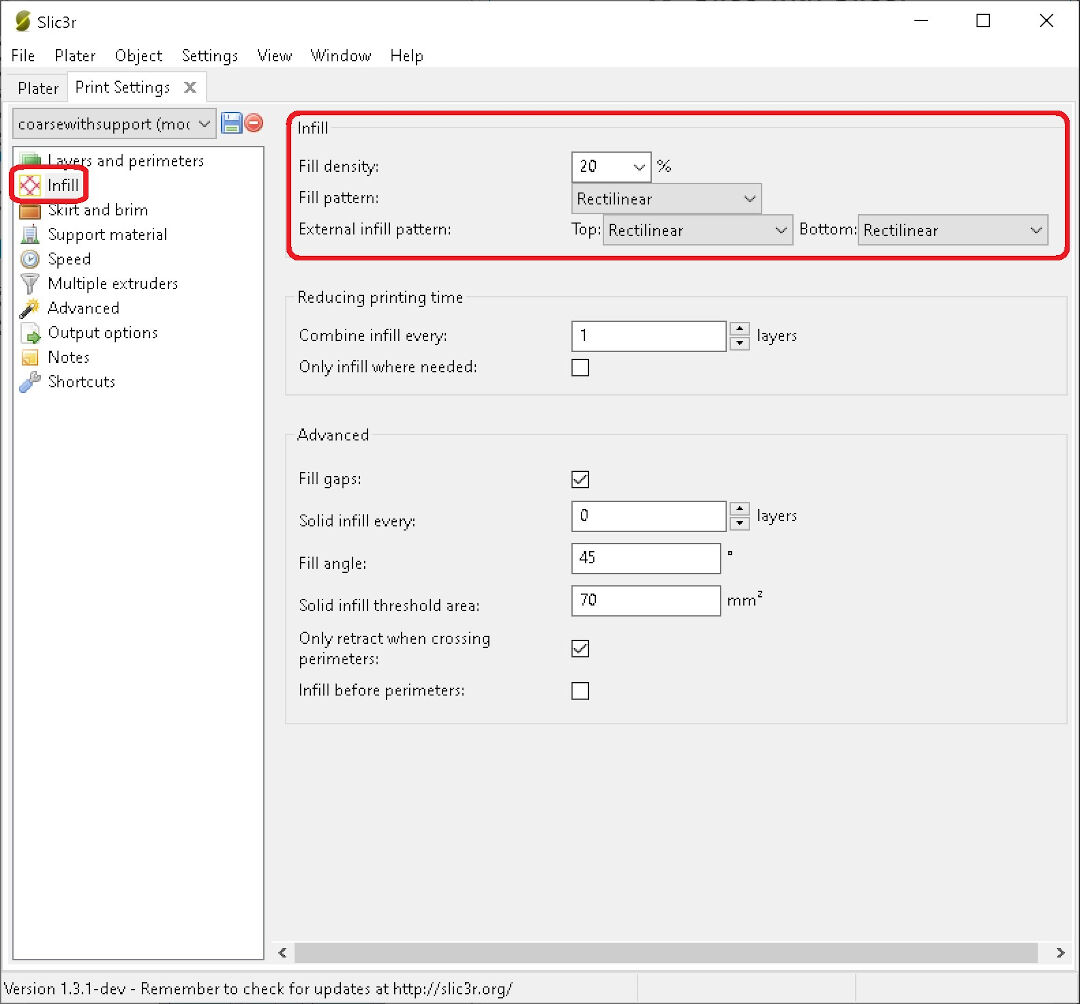The image size is (1080, 1004).
Task: Switch to the Plater tab
Action: 39,88
